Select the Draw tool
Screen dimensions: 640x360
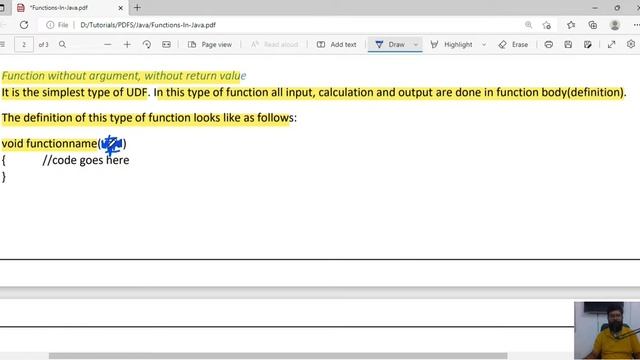coord(390,44)
